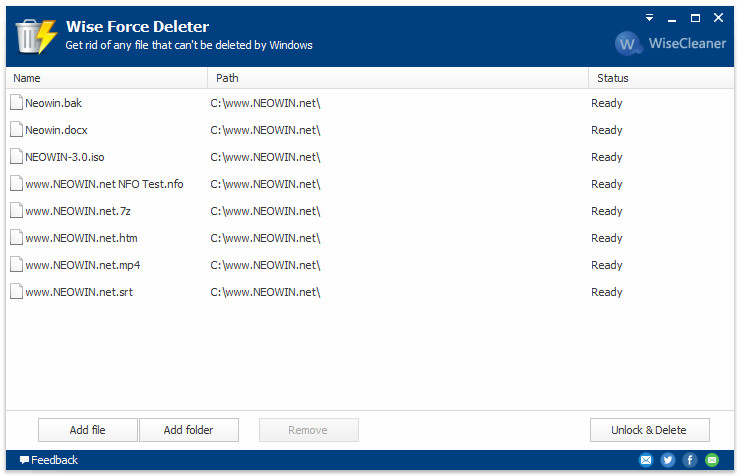Click the path of www.NEOWIN.net.mp4 row

click(265, 265)
